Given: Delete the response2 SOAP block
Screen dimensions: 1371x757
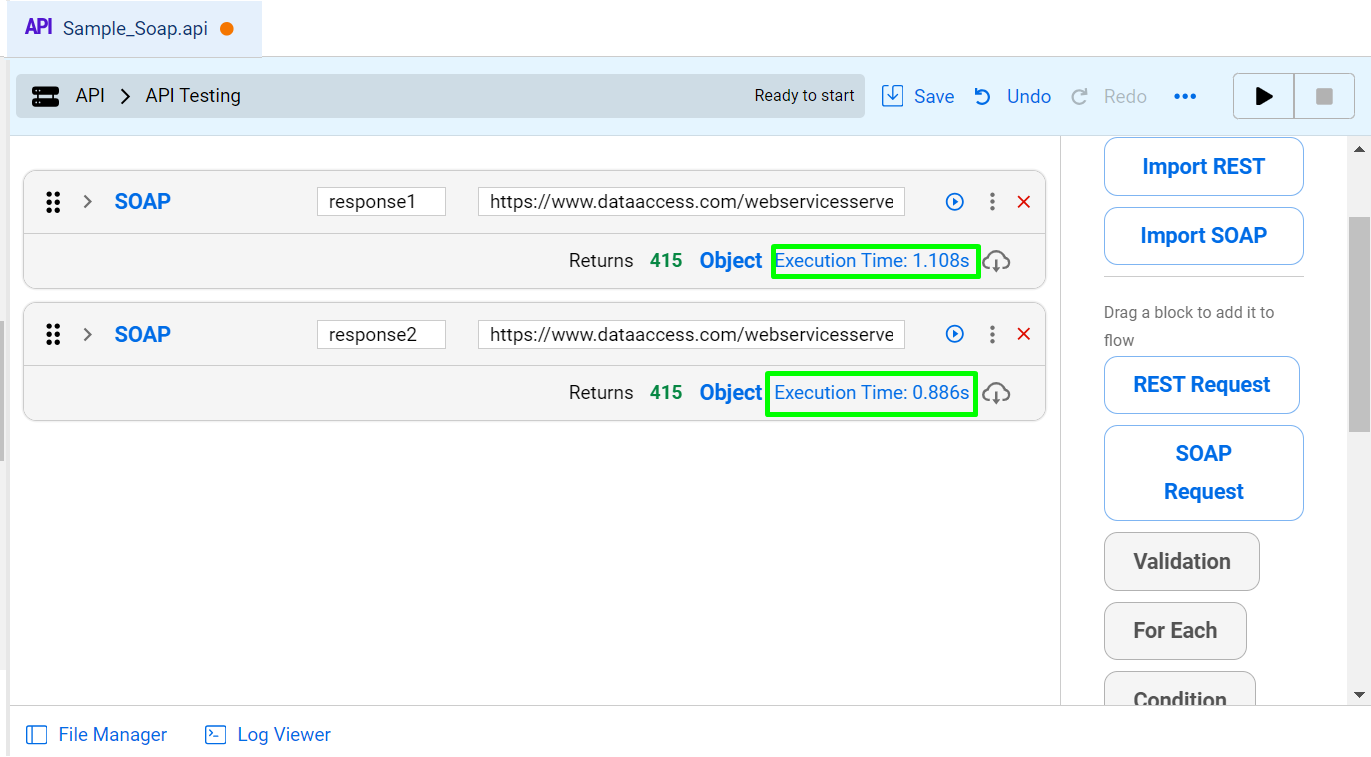Looking at the screenshot, I should (x=1023, y=334).
